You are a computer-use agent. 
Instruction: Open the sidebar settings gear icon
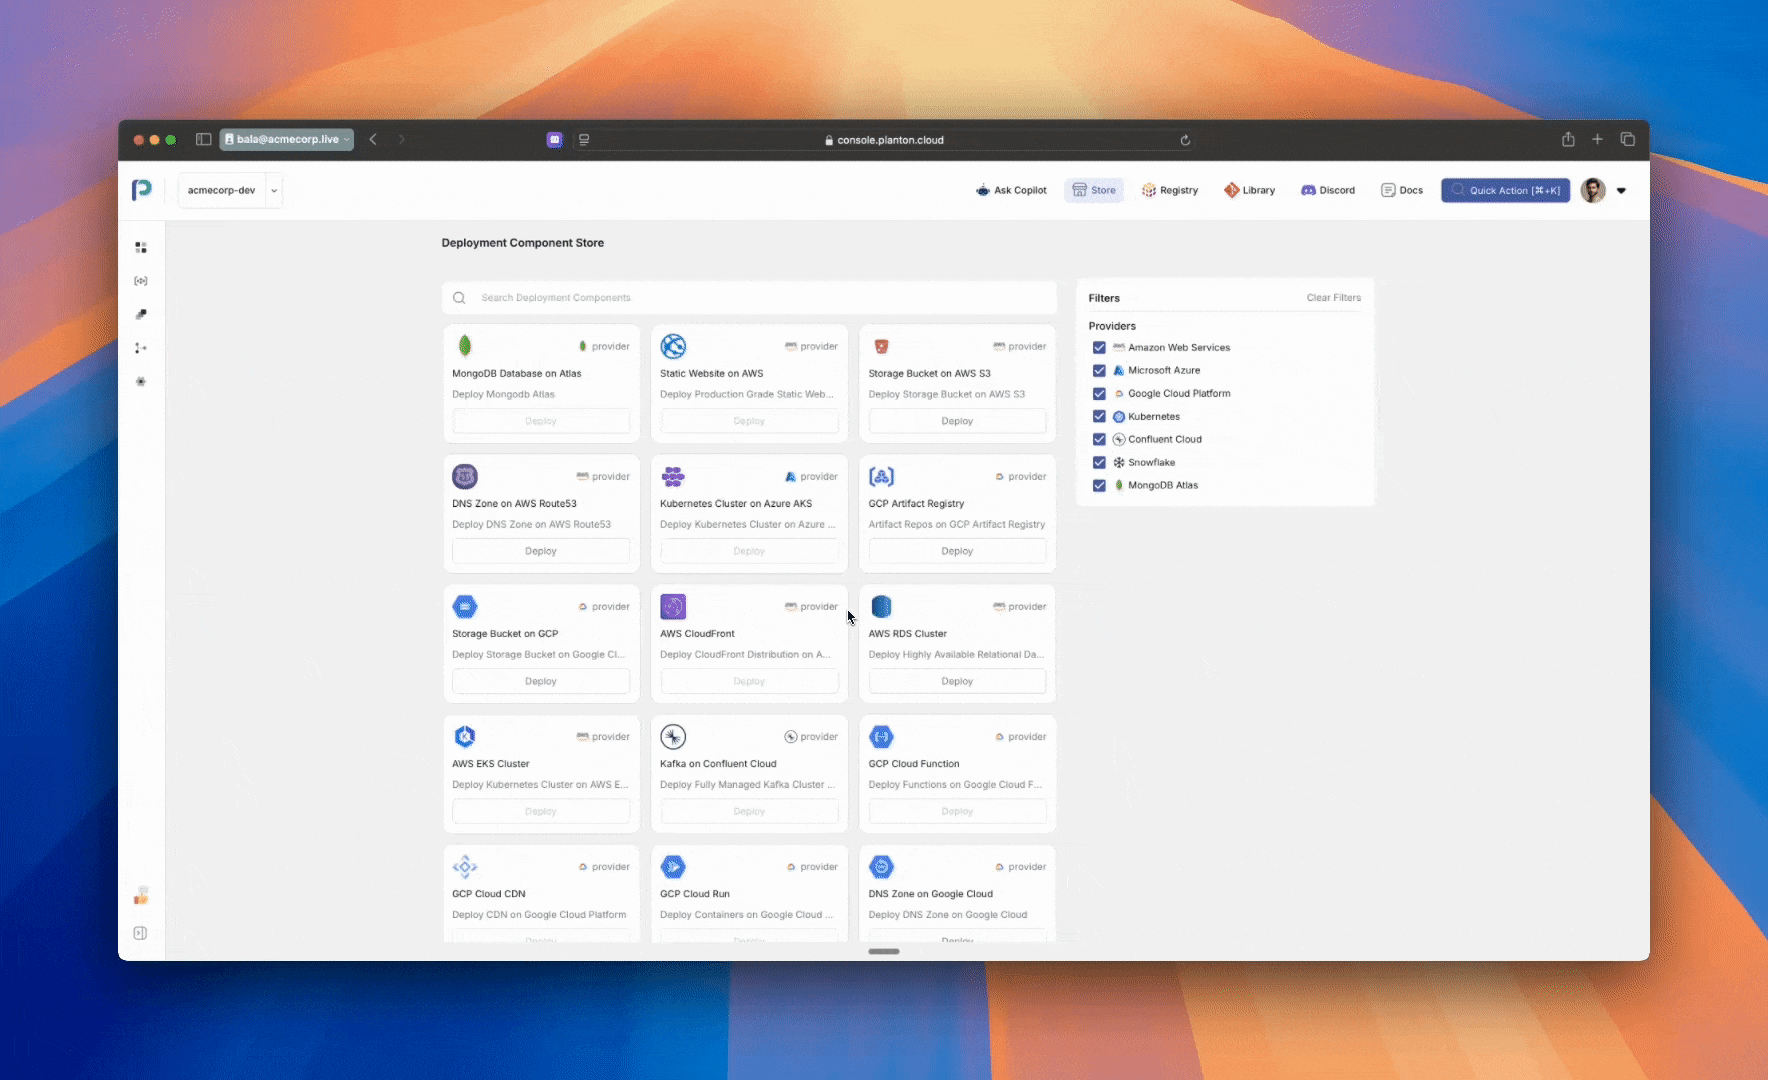141,381
